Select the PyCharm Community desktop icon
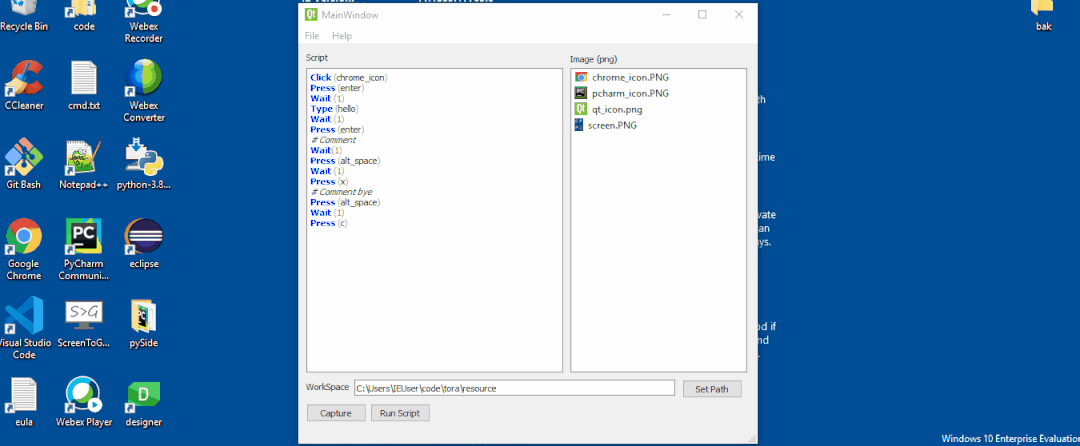1080x446 pixels. pyautogui.click(x=84, y=249)
